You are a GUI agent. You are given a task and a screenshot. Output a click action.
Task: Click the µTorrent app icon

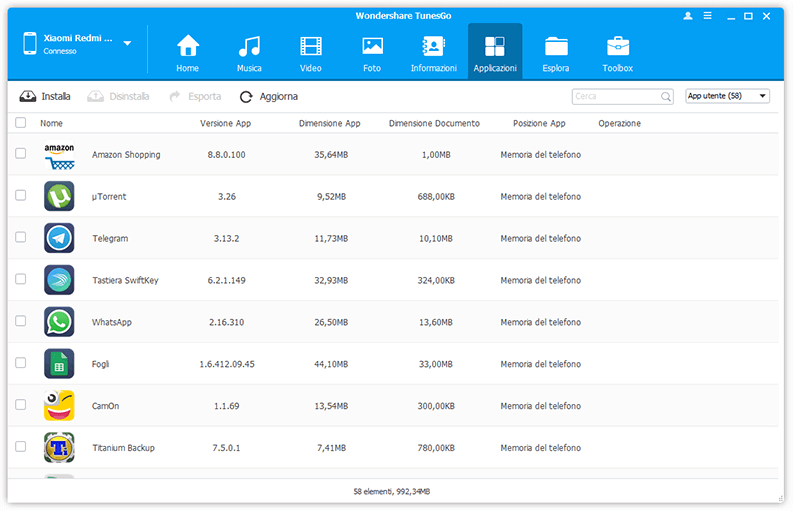click(59, 196)
